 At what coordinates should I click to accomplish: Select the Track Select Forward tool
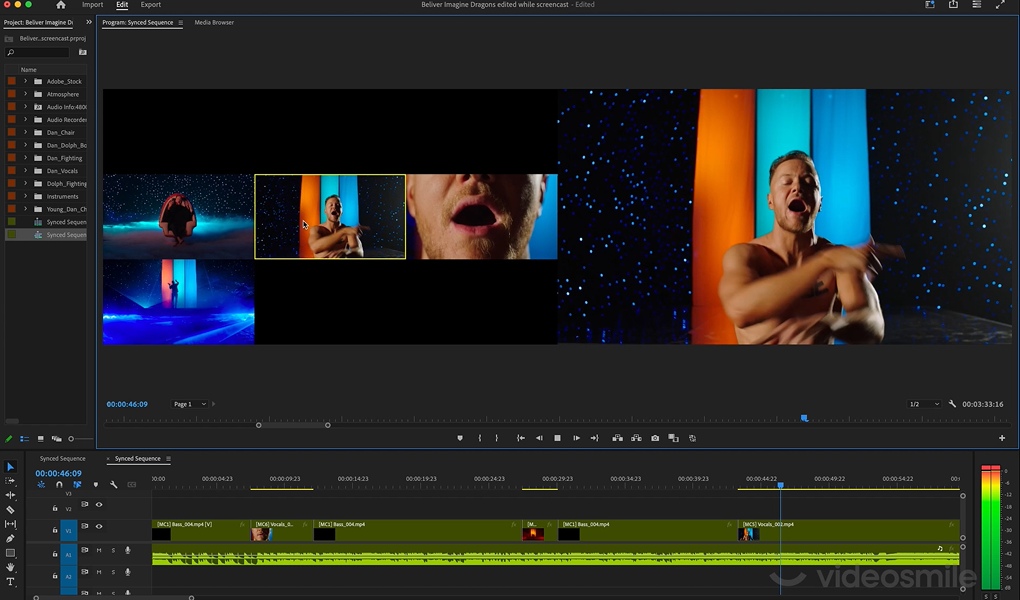[x=10, y=481]
